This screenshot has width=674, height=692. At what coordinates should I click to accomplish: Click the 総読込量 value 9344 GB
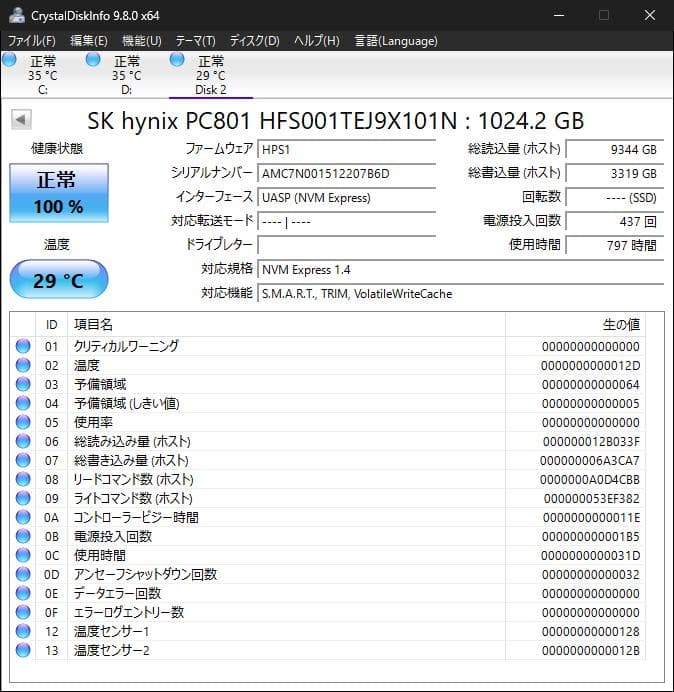click(614, 149)
